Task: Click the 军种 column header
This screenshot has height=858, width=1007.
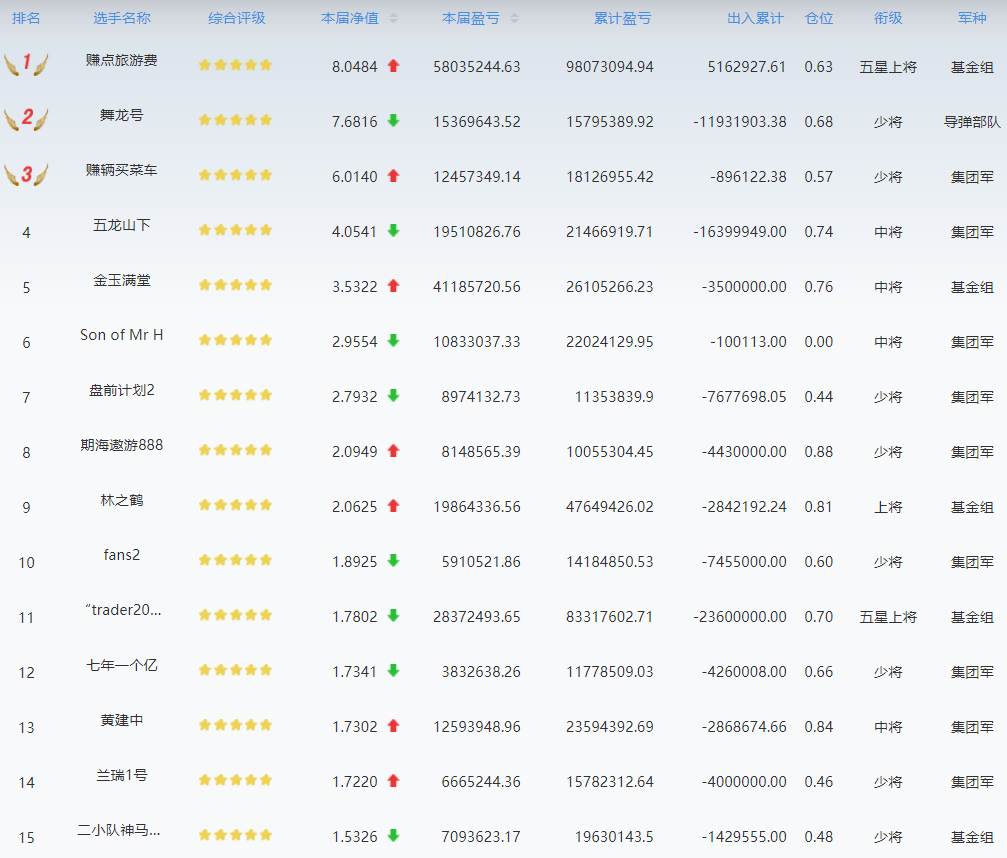Action: point(972,18)
